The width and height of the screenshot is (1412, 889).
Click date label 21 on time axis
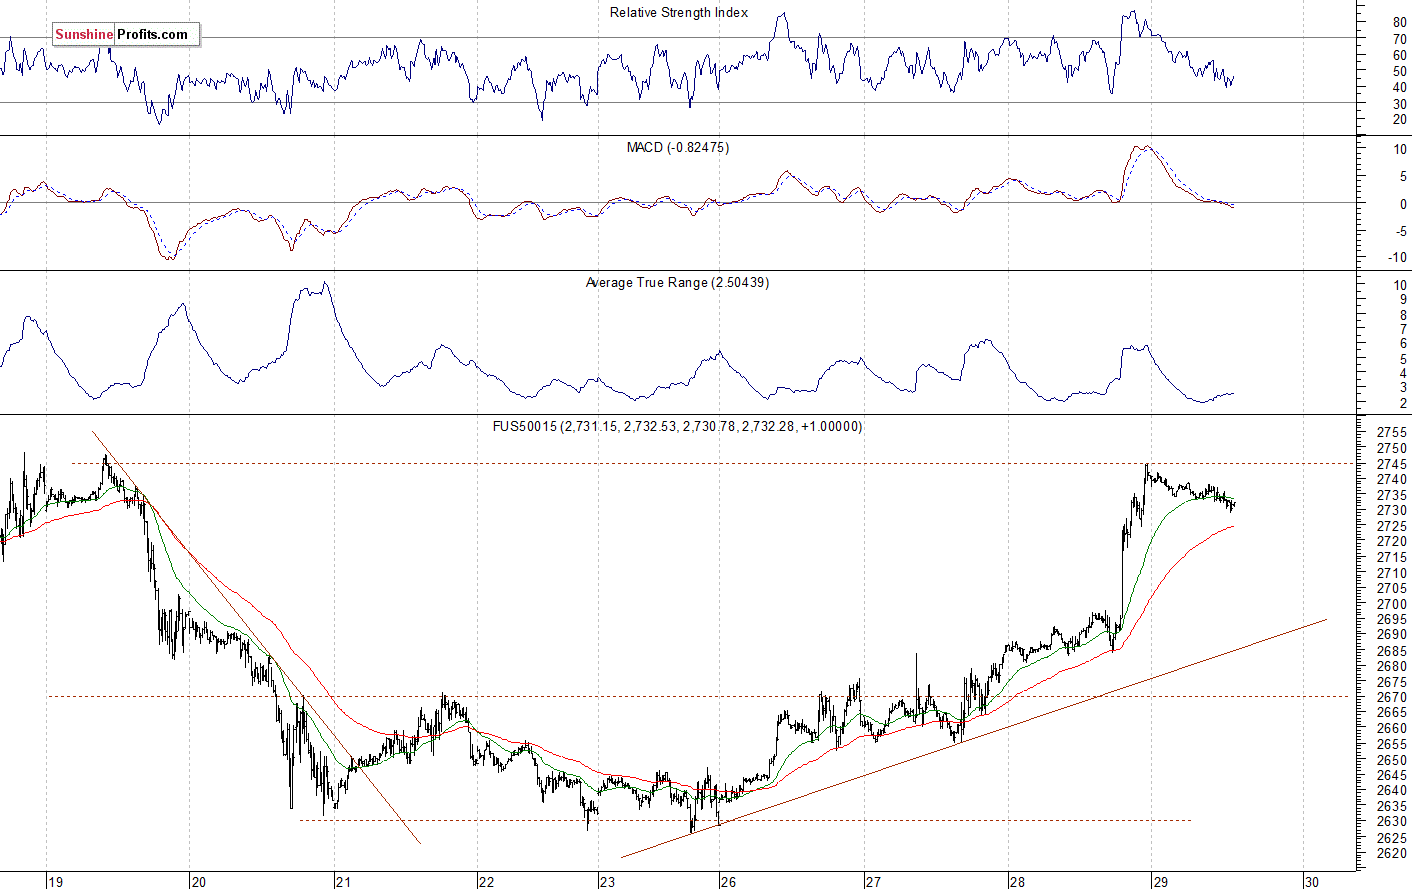click(x=344, y=882)
